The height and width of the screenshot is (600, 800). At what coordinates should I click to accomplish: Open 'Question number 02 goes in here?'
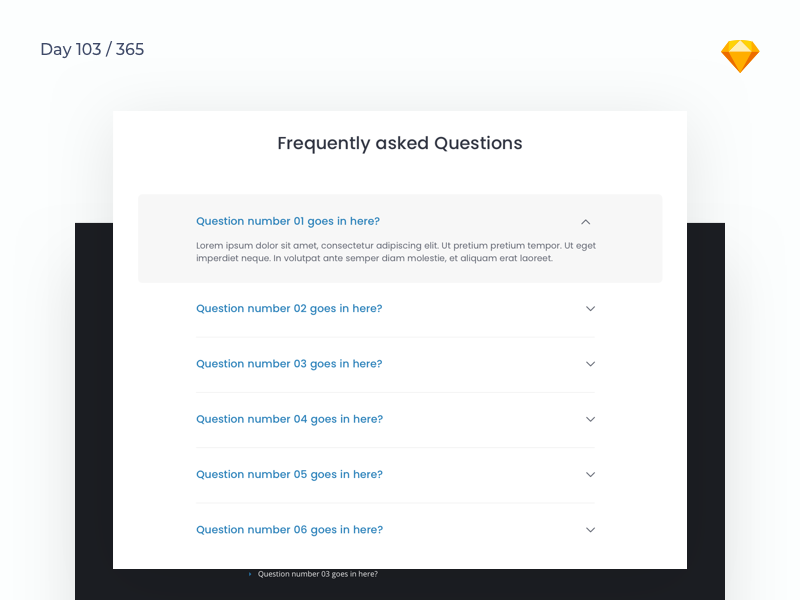tap(289, 308)
